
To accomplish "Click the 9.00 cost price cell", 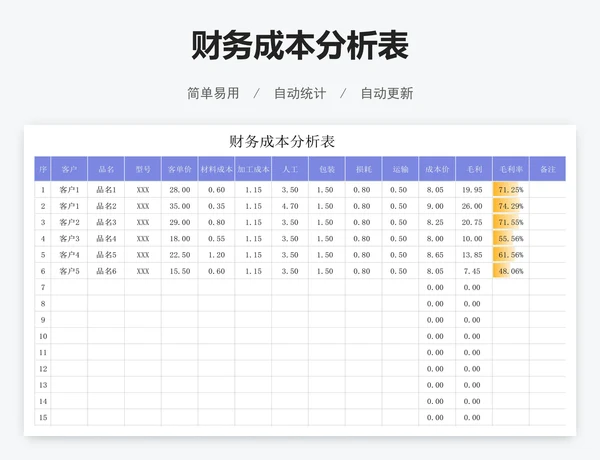I will pyautogui.click(x=437, y=206).
